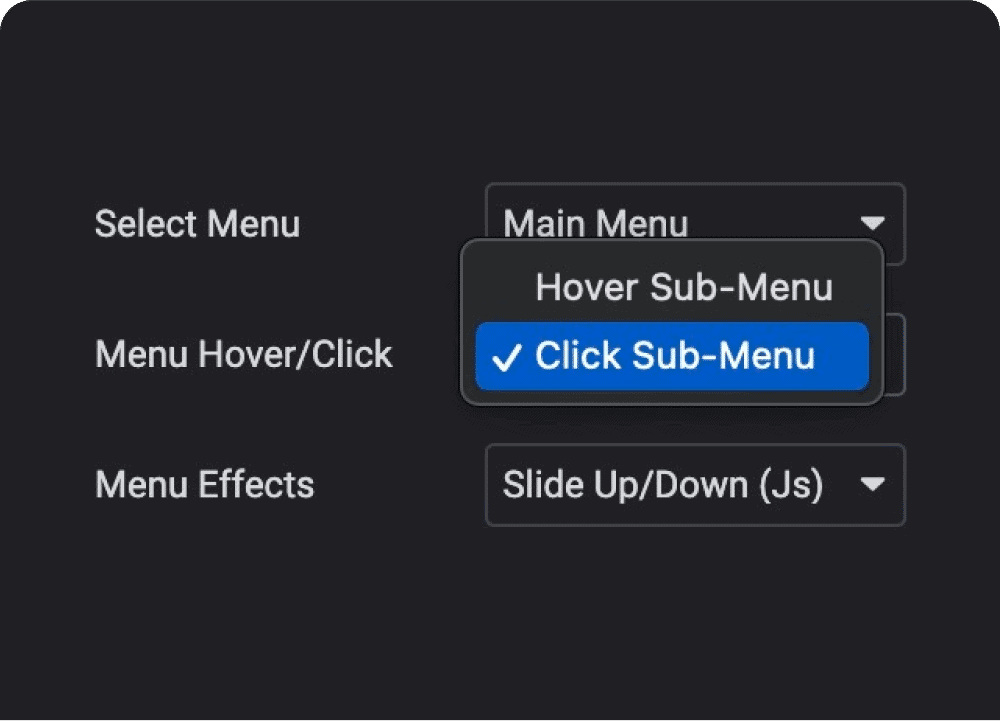
Task: Choose the Hover Sub-Menu option
Action: click(x=683, y=288)
